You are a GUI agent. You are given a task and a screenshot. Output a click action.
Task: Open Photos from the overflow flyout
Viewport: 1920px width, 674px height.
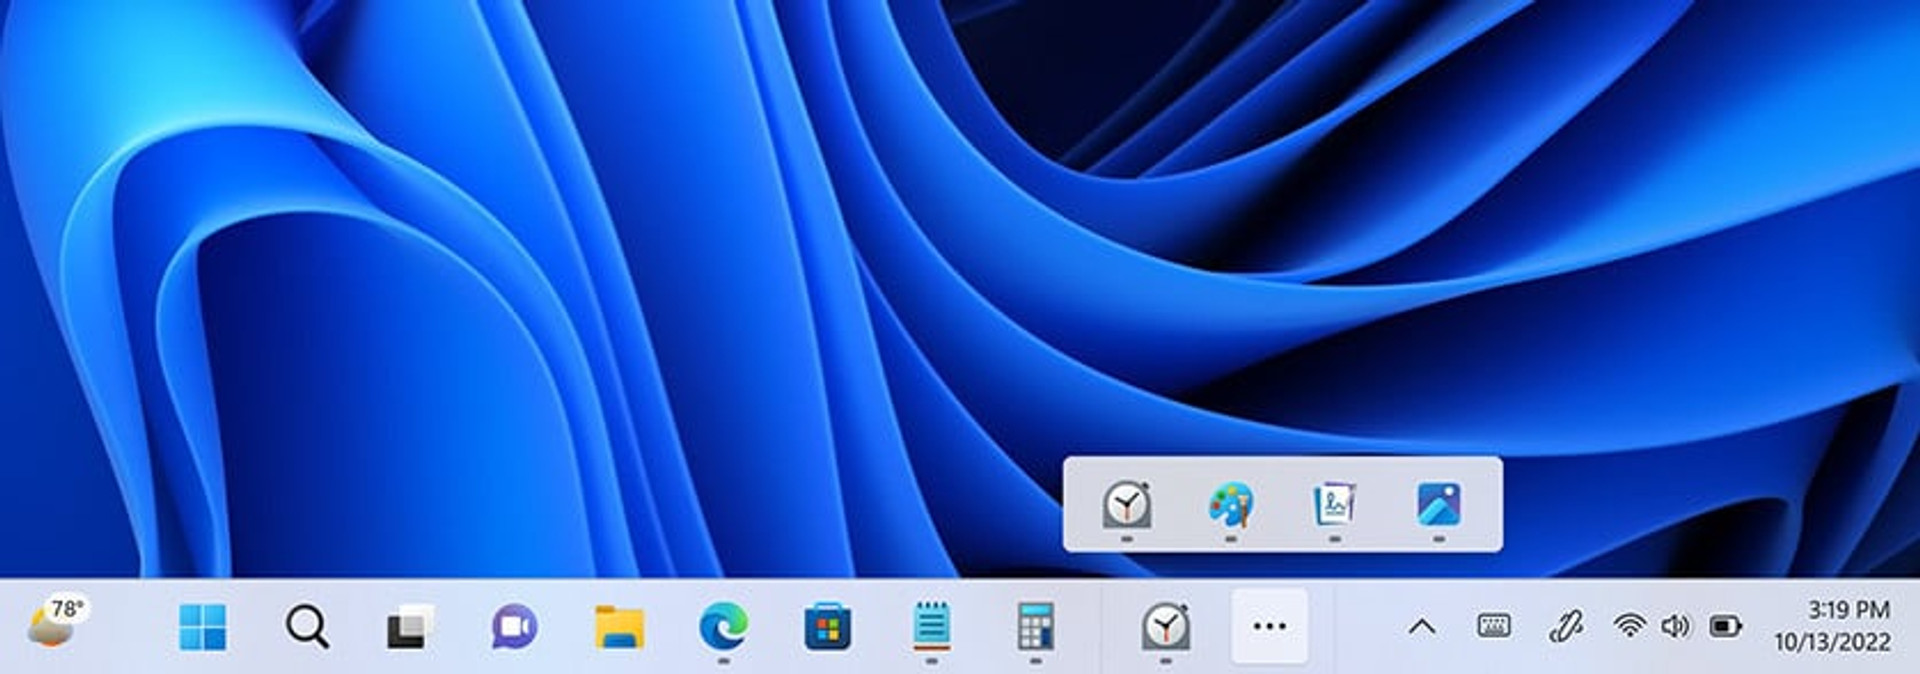[x=1439, y=504]
